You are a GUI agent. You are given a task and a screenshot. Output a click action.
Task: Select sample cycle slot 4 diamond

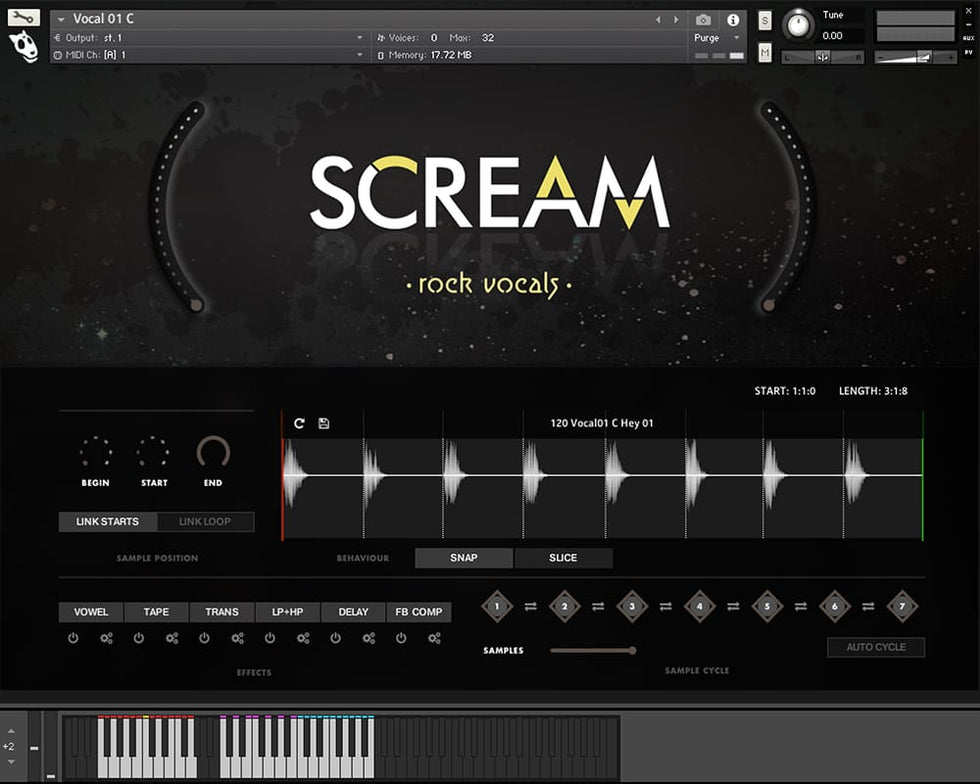click(x=699, y=606)
